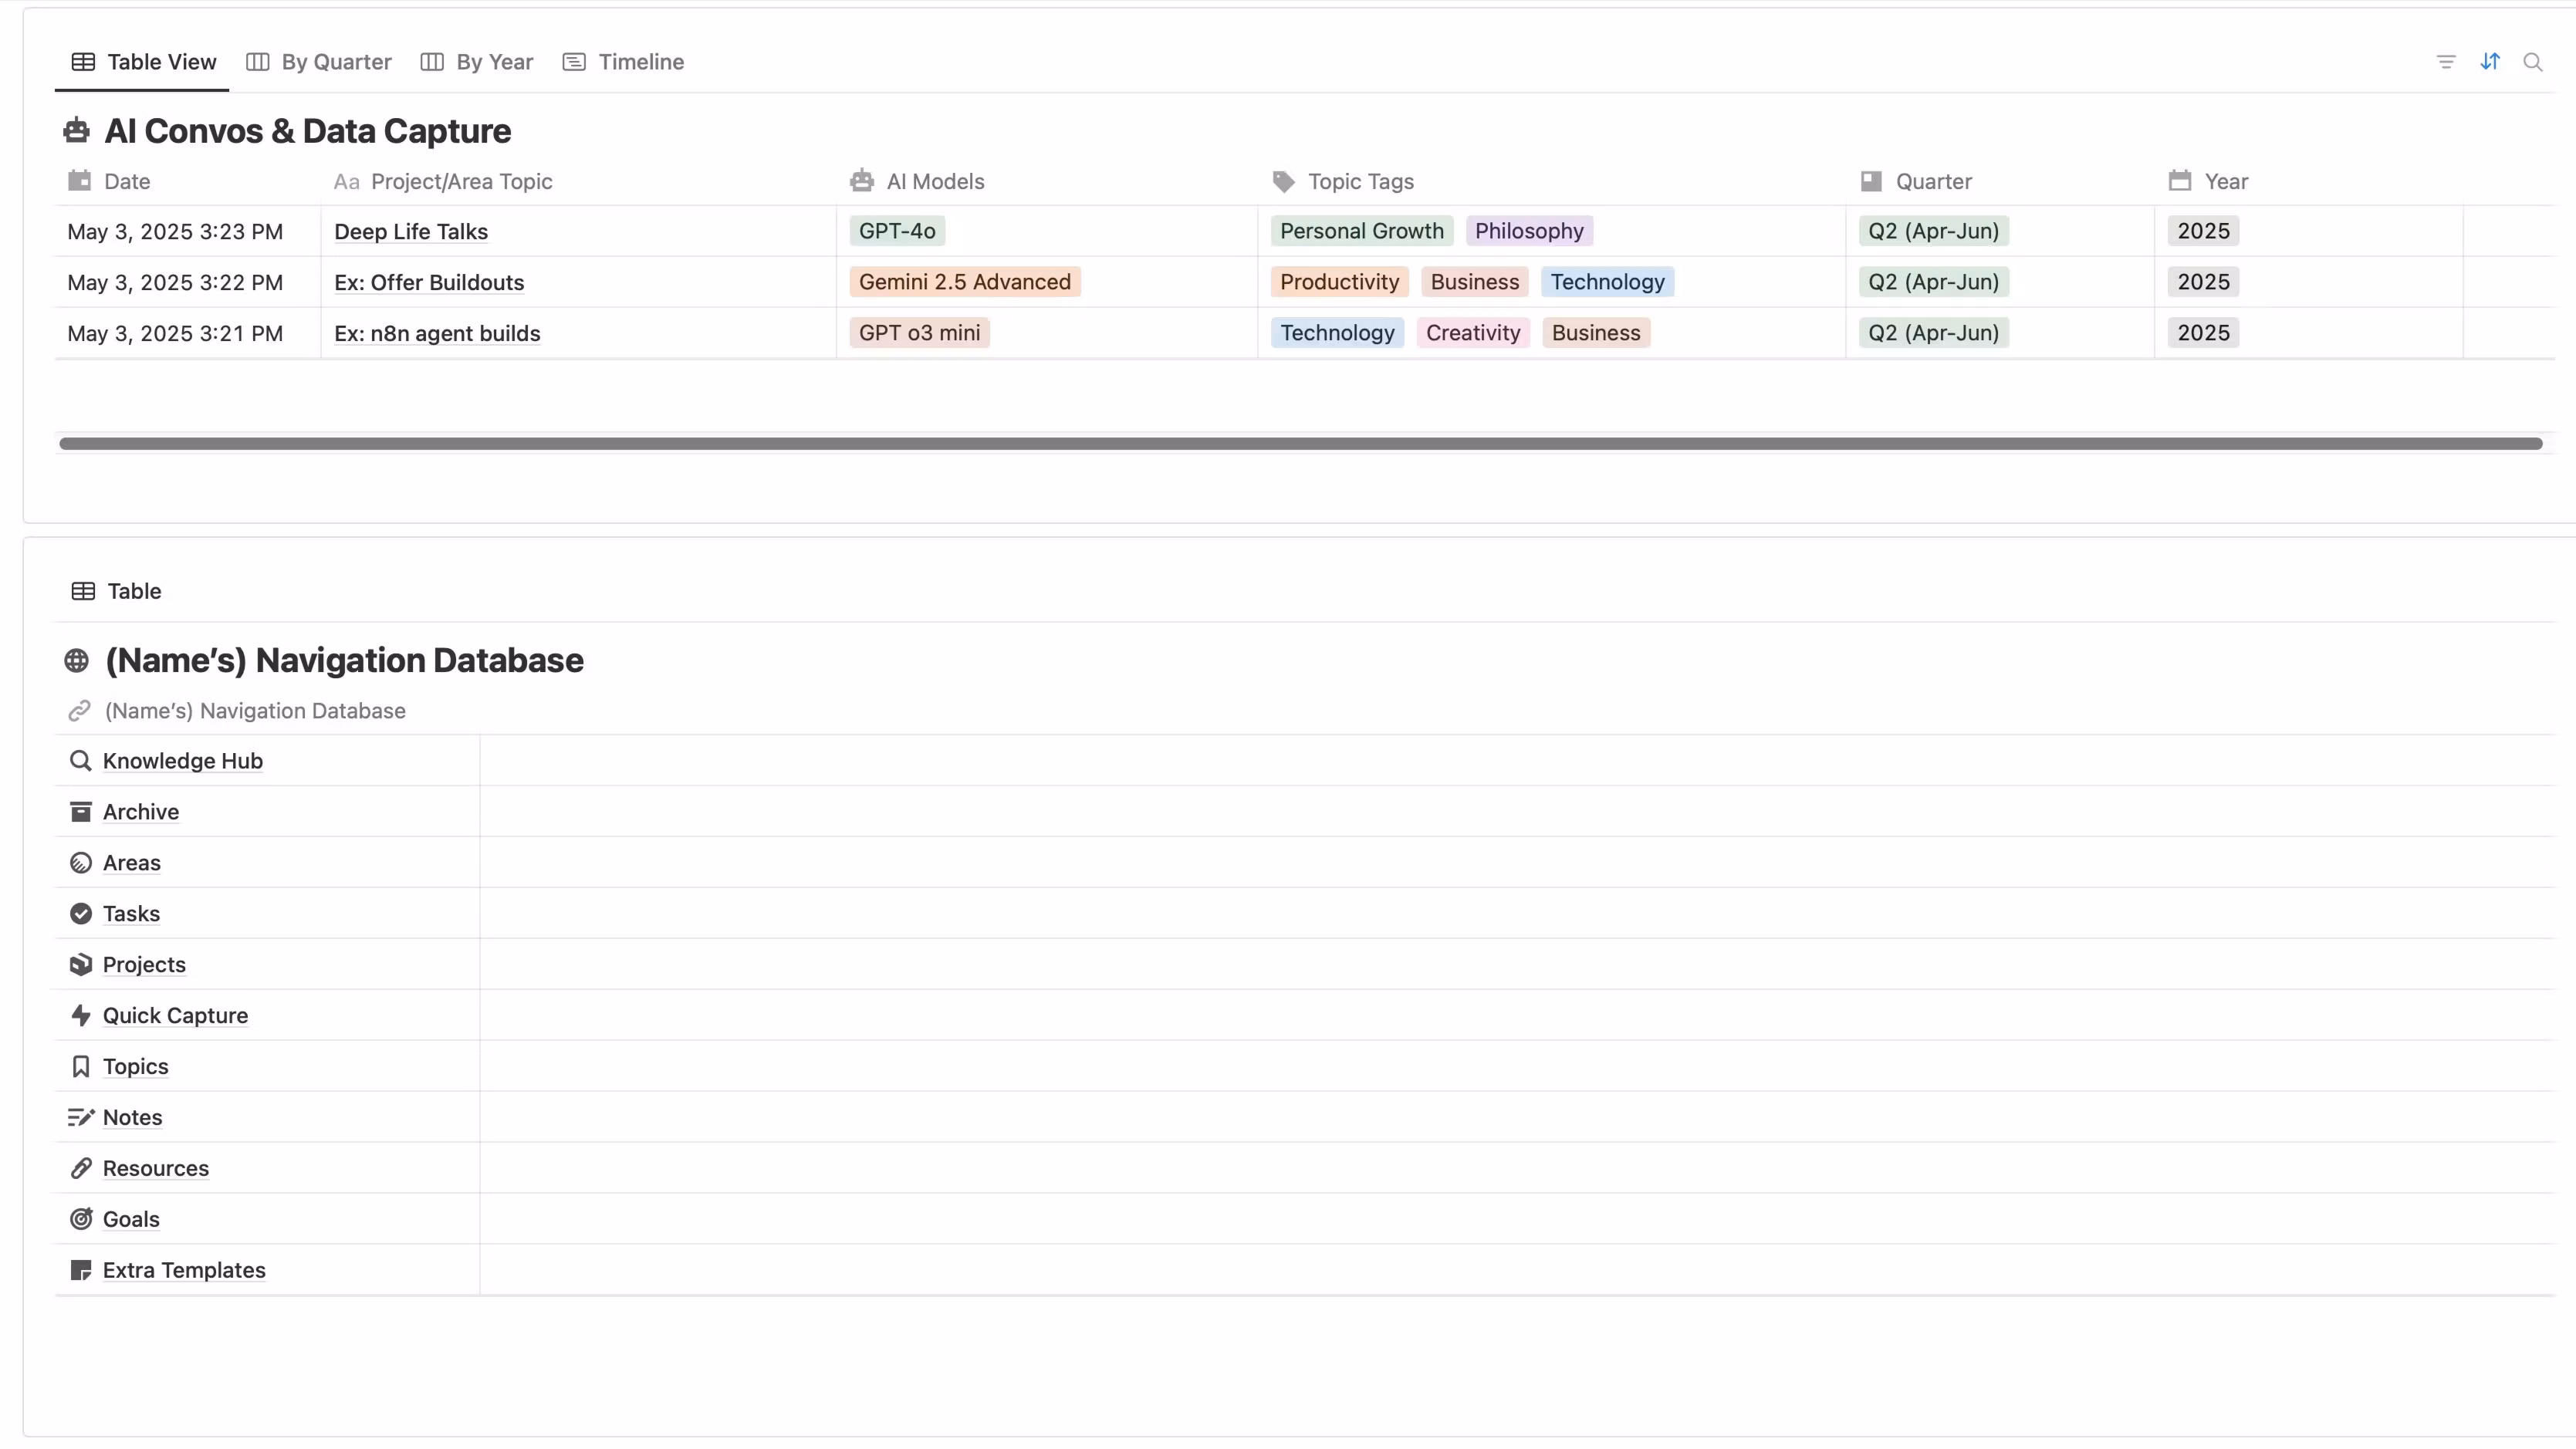
Task: Click the Gemini 2.5 Advanced orange tag
Action: [964, 282]
